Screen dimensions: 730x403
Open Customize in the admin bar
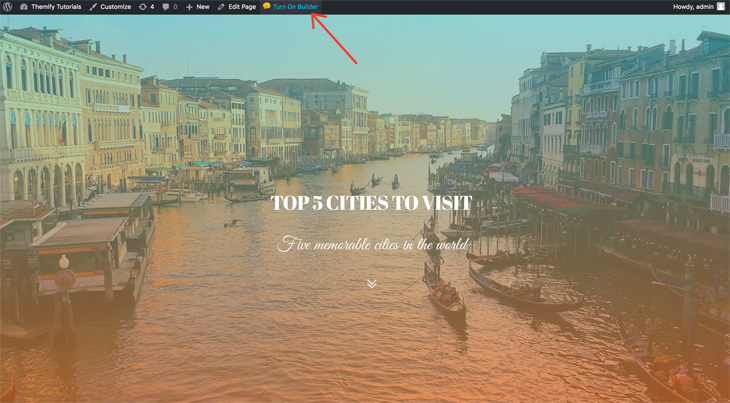coord(110,7)
